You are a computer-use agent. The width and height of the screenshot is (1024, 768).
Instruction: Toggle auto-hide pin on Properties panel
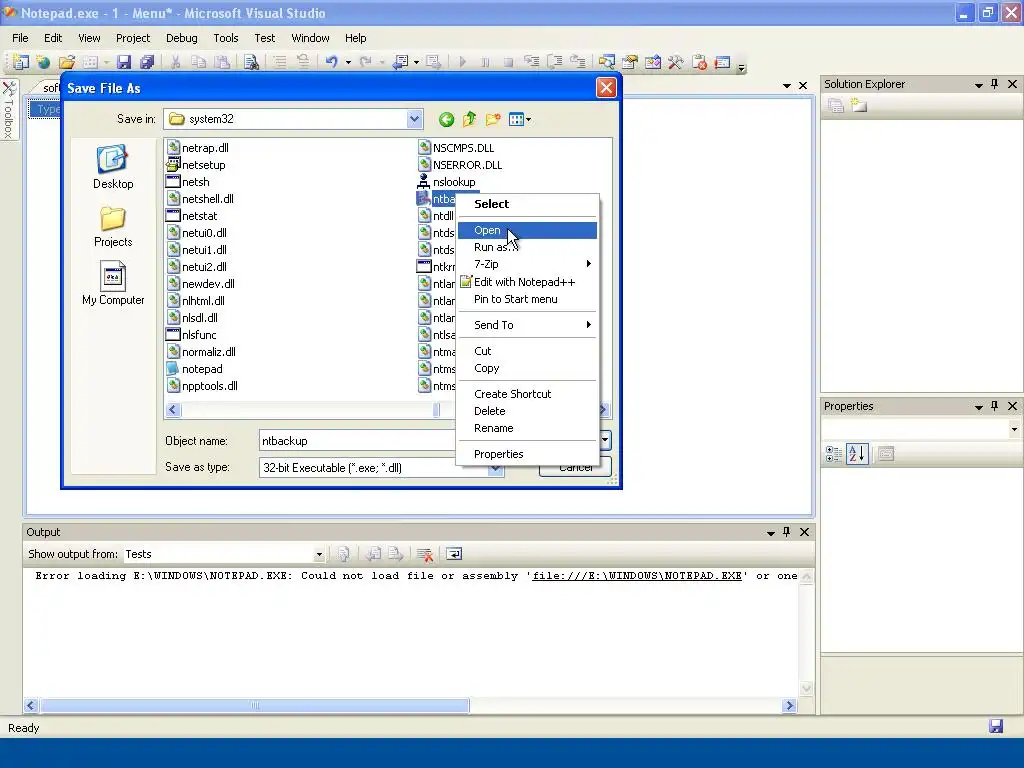pos(995,406)
